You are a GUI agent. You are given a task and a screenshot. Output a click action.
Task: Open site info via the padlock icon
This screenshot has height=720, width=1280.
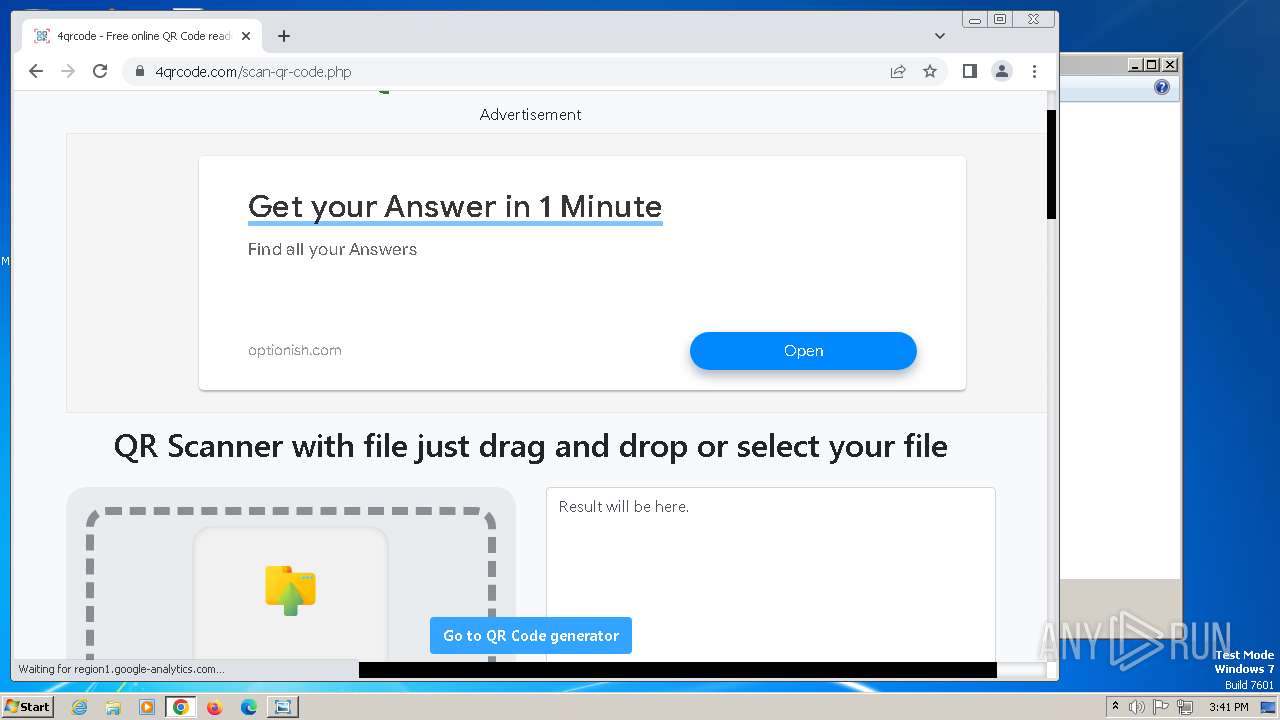(x=139, y=71)
